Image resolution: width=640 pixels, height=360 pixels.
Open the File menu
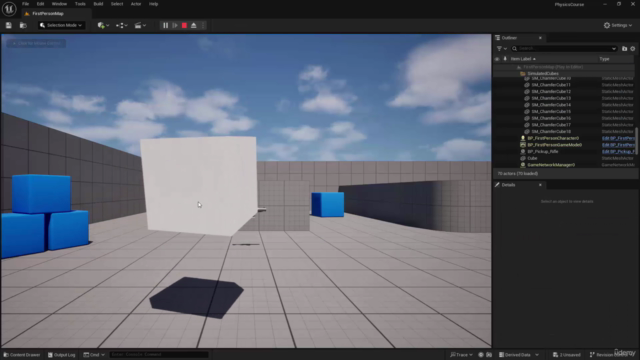[x=25, y=4]
